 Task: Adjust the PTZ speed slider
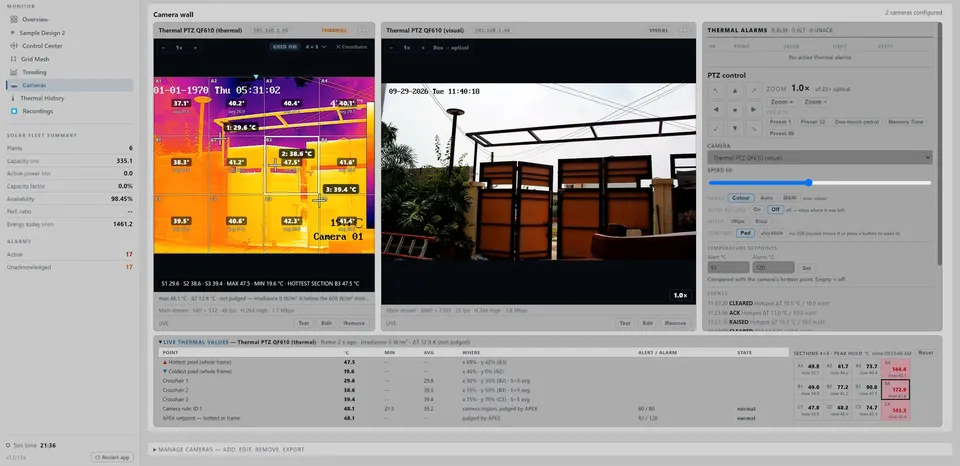[x=820, y=182]
